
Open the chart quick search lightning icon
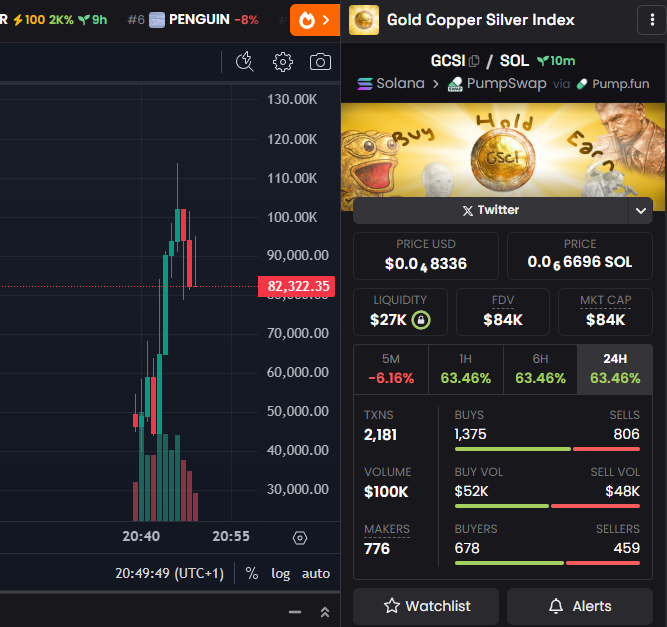pyautogui.click(x=245, y=62)
